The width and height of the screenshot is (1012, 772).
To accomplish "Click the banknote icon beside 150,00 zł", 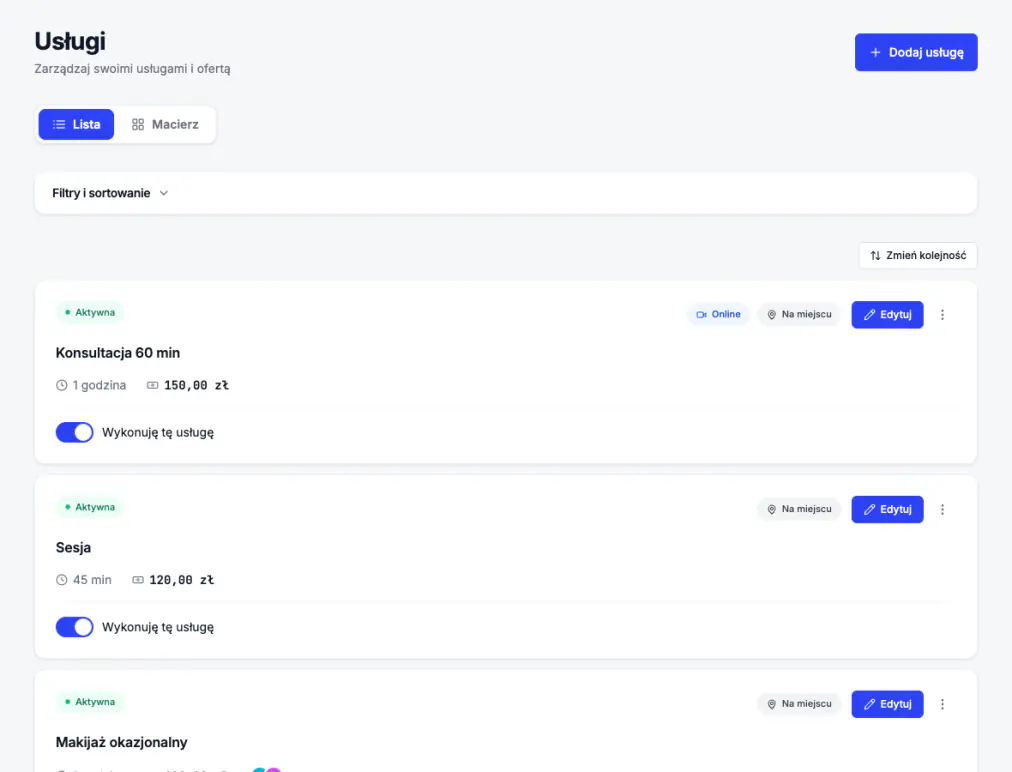I will point(152,385).
